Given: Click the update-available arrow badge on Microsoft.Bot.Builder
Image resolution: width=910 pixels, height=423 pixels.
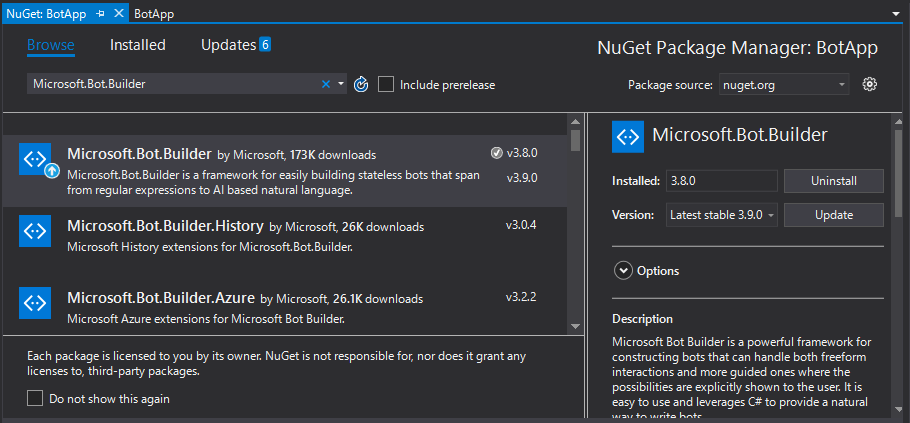Looking at the screenshot, I should (x=52, y=171).
